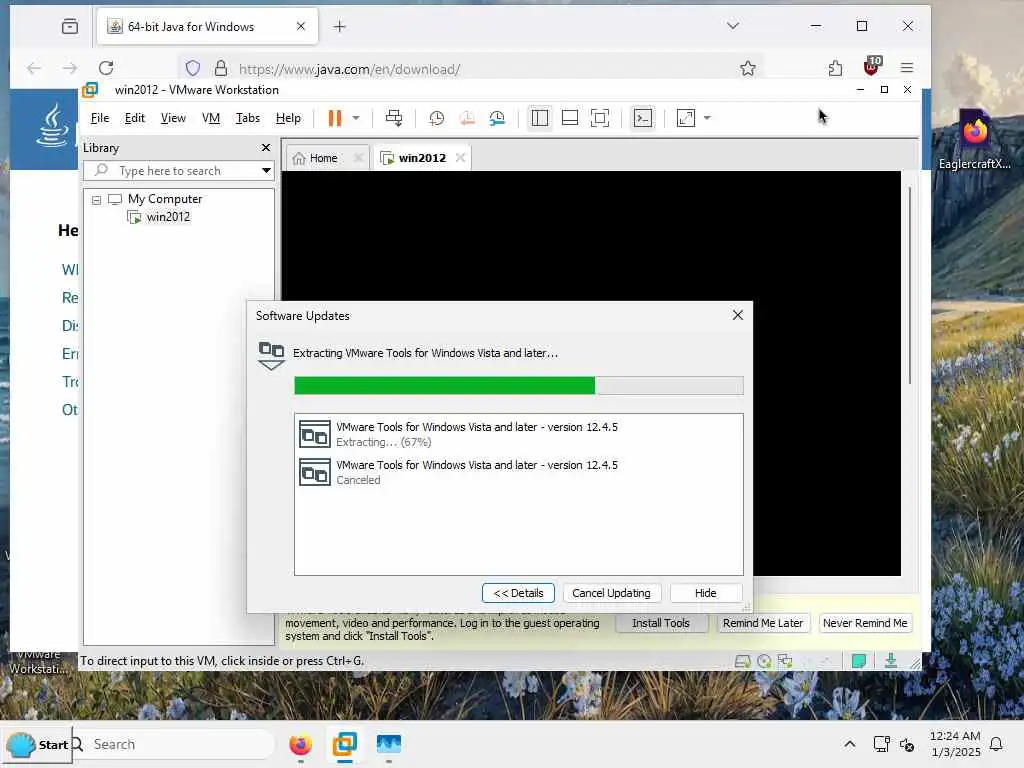
Task: Click Never Remind Me
Action: coord(865,623)
